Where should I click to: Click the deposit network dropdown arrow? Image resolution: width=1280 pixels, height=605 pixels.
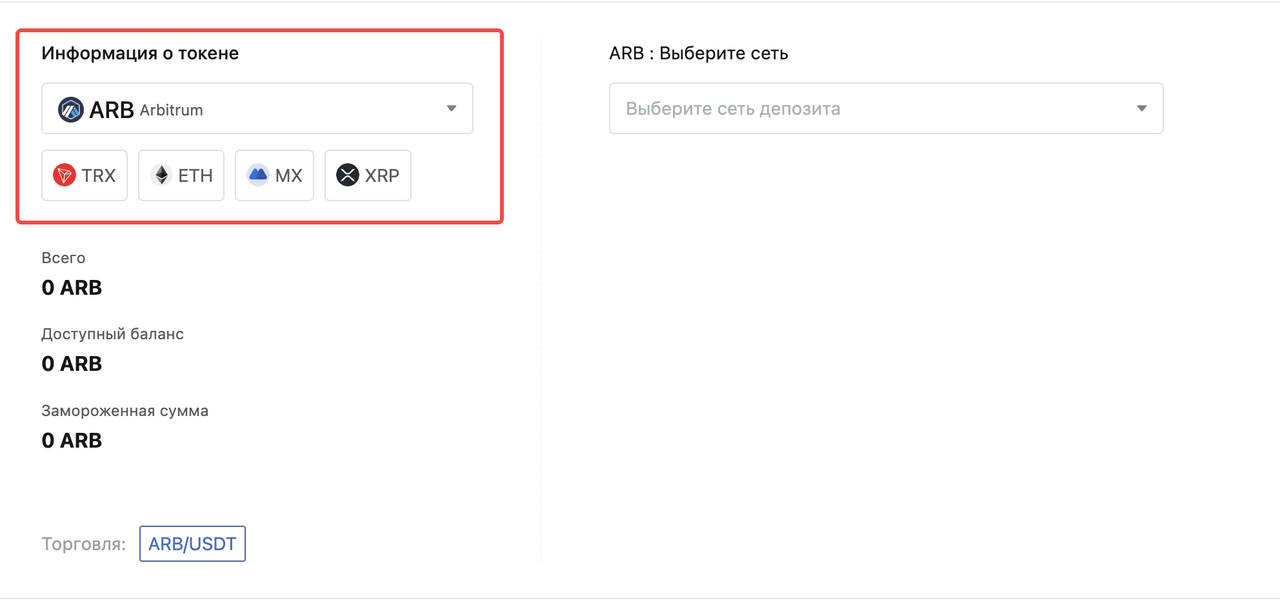click(x=1142, y=108)
